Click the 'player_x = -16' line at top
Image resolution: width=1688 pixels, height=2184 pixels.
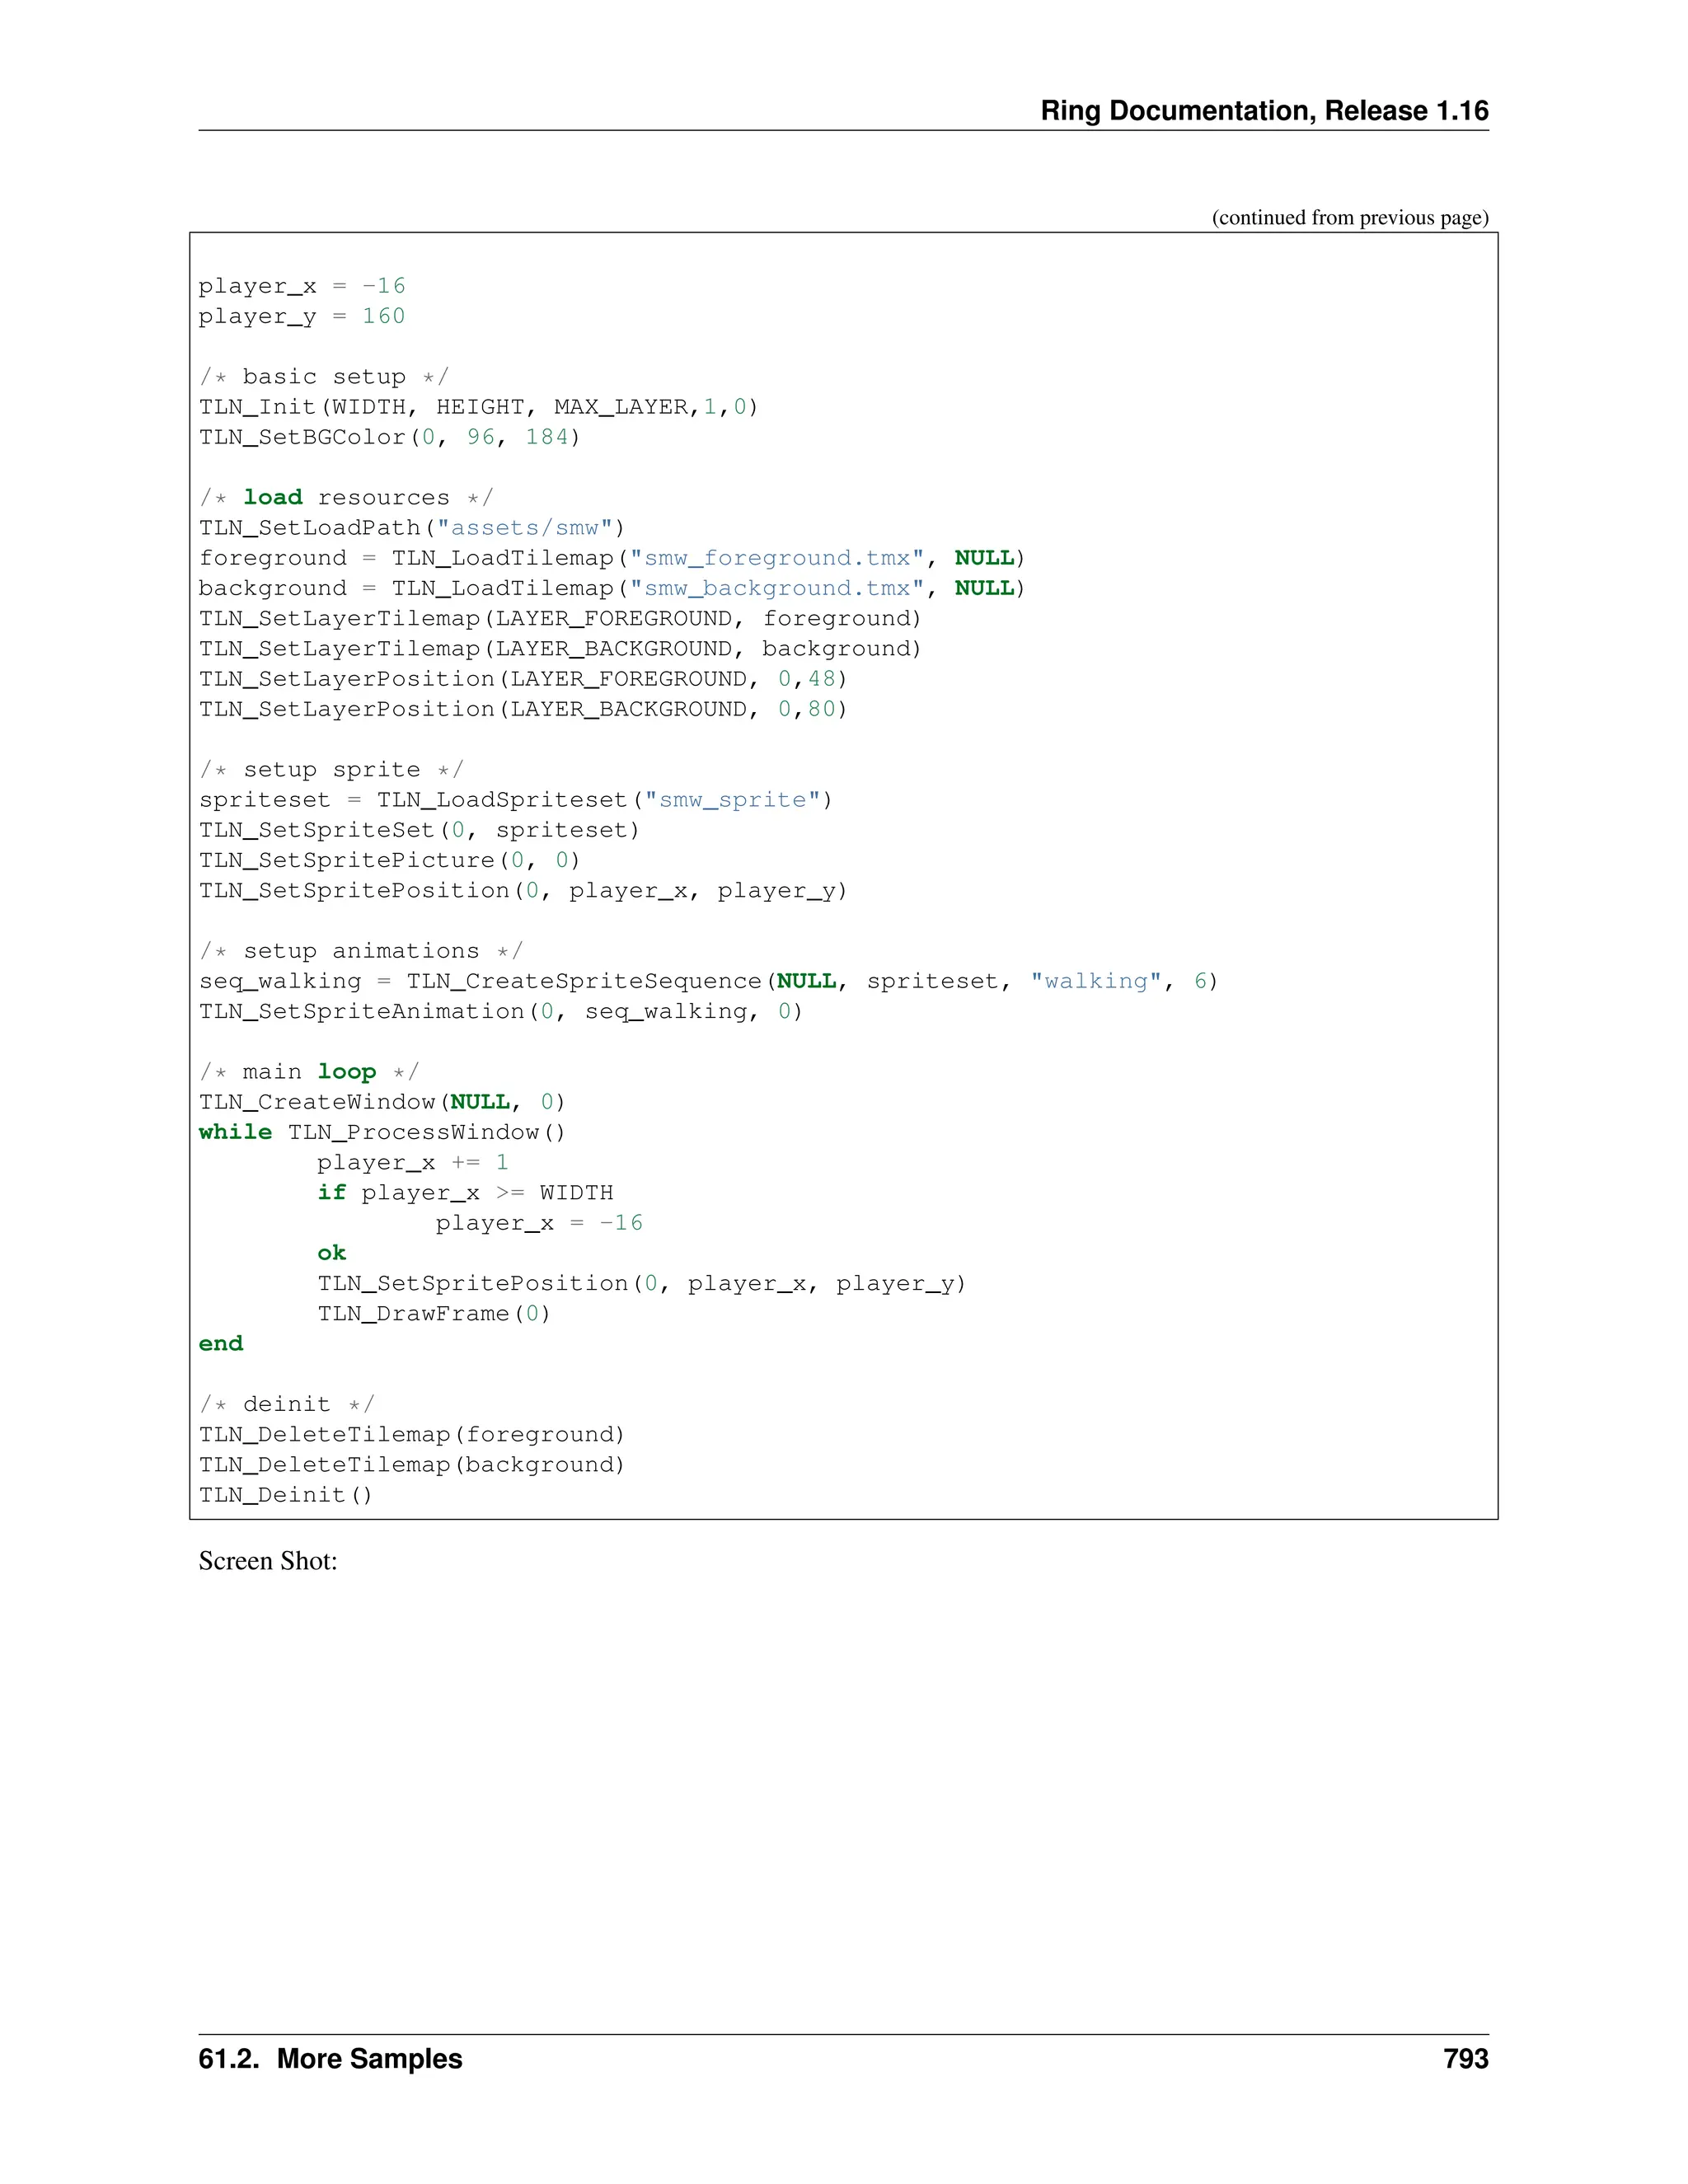click(301, 286)
